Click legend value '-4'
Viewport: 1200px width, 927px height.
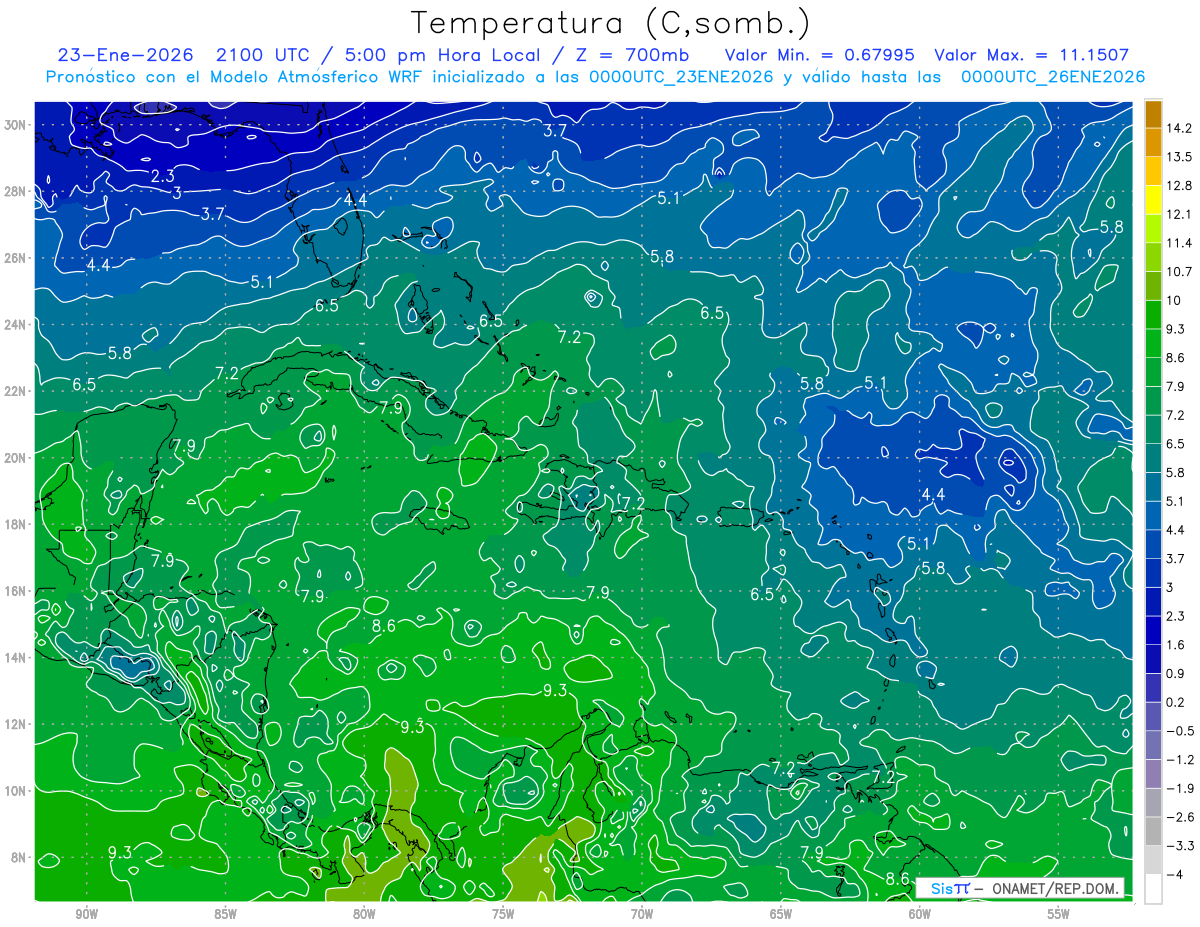pos(1175,875)
